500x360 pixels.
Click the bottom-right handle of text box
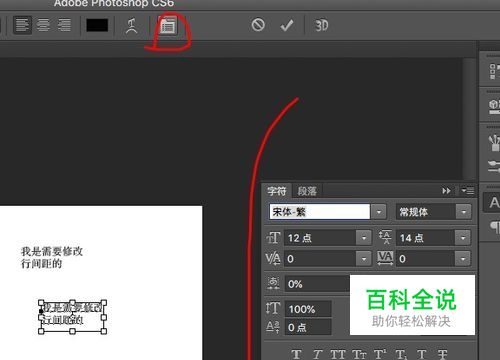point(104,331)
